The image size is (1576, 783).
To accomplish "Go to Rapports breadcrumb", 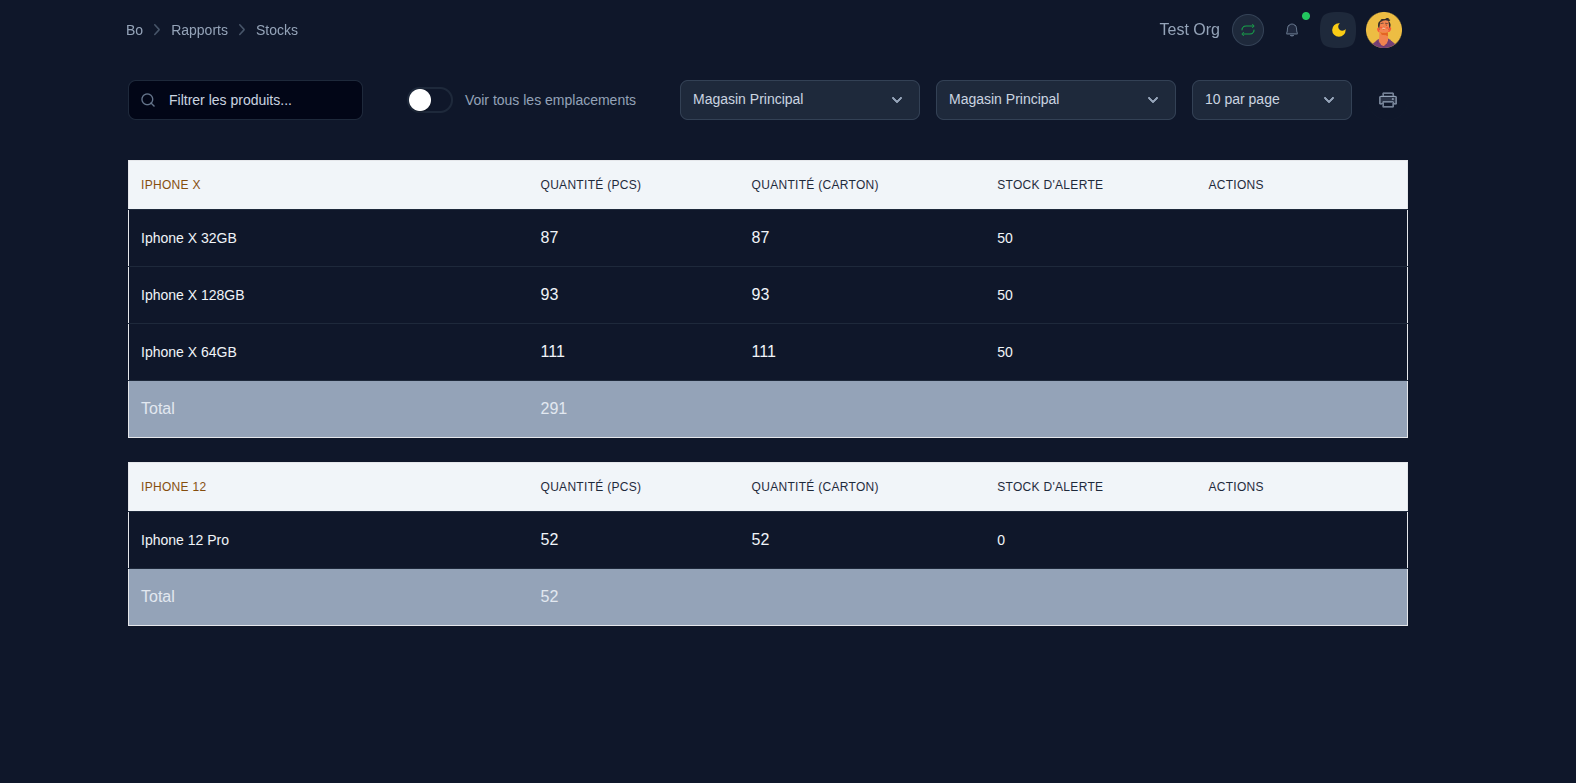I will click(x=199, y=30).
